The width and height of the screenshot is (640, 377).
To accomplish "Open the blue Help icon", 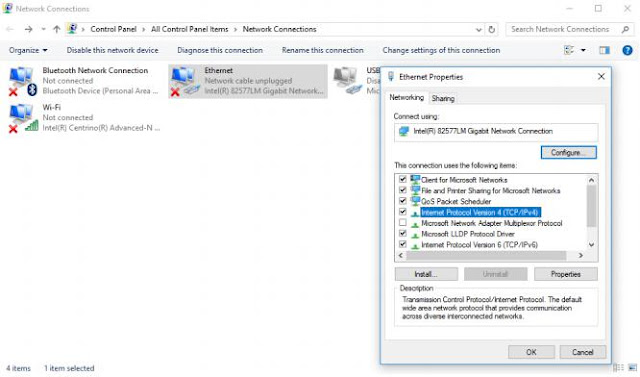I will [627, 50].
